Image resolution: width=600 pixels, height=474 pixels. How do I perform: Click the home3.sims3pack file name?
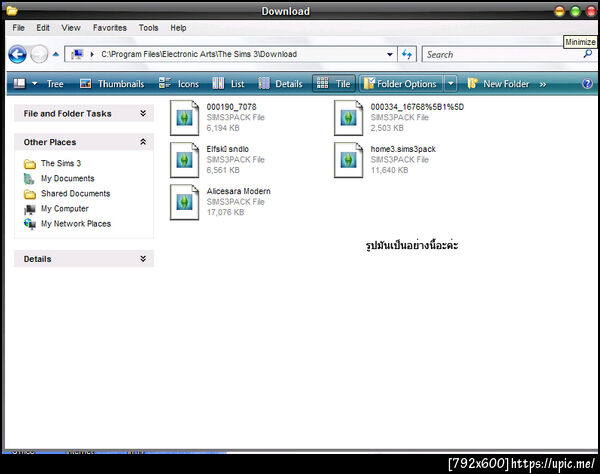tap(403, 149)
